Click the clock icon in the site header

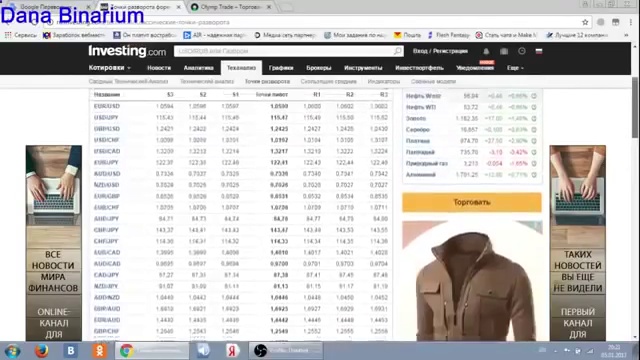[x=522, y=51]
